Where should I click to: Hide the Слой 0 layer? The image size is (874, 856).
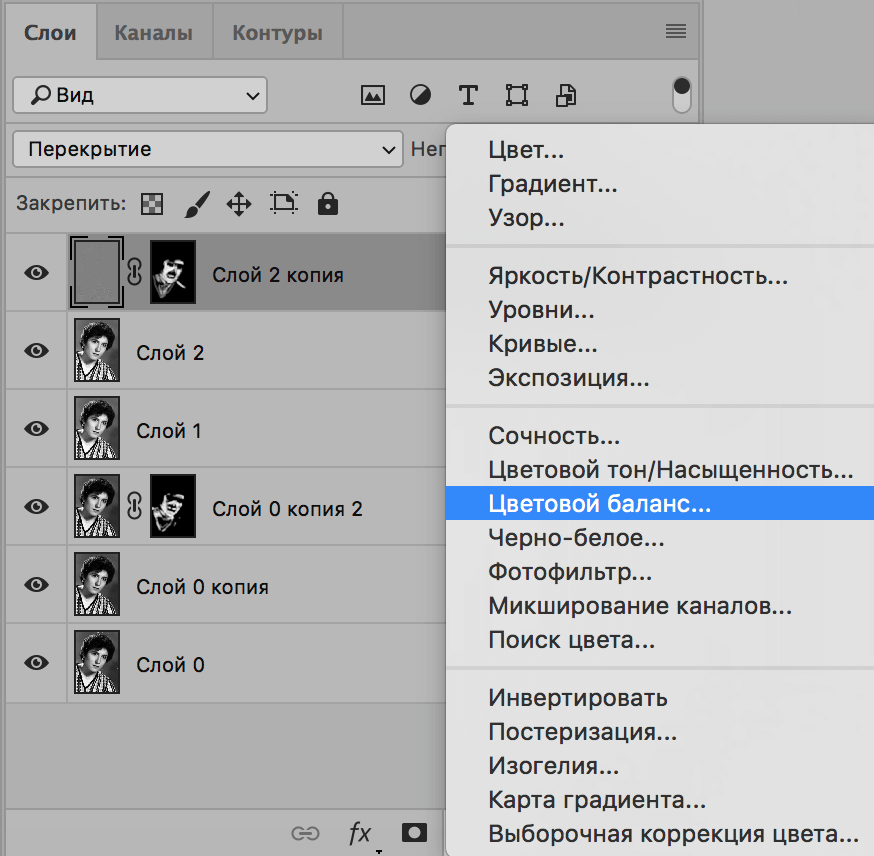37,663
